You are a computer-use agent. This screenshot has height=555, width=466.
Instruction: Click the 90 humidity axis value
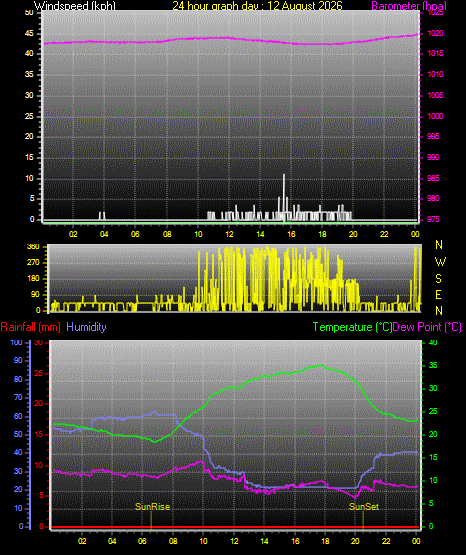coord(18,360)
